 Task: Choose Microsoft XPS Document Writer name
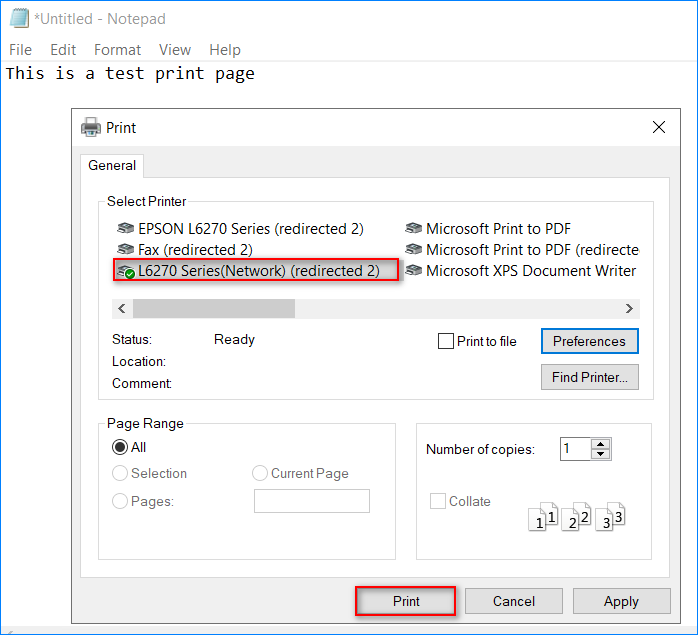(x=531, y=270)
